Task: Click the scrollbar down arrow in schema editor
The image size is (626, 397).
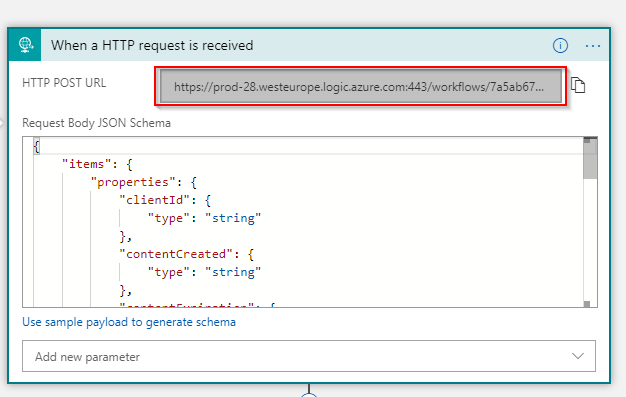Action: (x=587, y=304)
